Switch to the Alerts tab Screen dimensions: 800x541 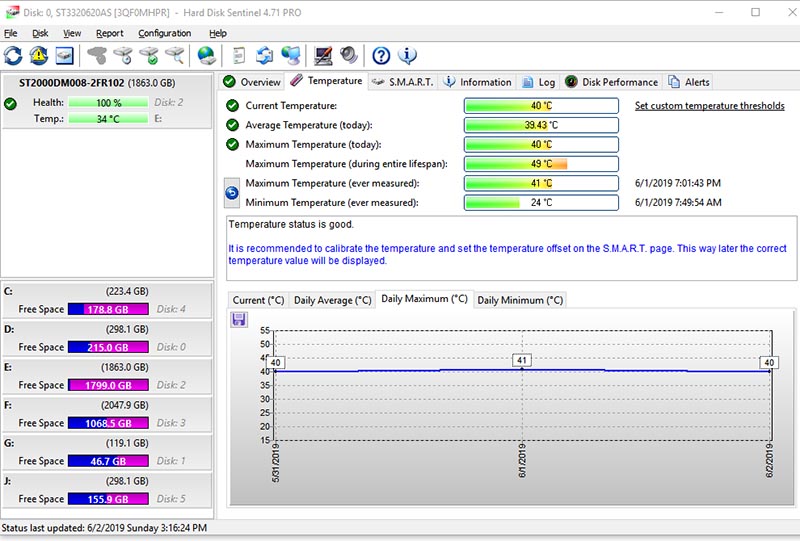pyautogui.click(x=689, y=82)
